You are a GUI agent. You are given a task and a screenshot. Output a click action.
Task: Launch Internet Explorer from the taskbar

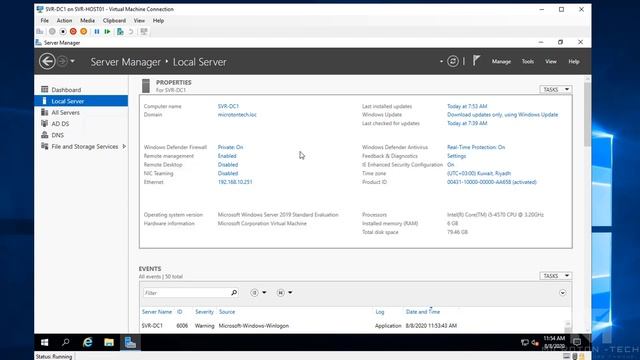click(87, 342)
